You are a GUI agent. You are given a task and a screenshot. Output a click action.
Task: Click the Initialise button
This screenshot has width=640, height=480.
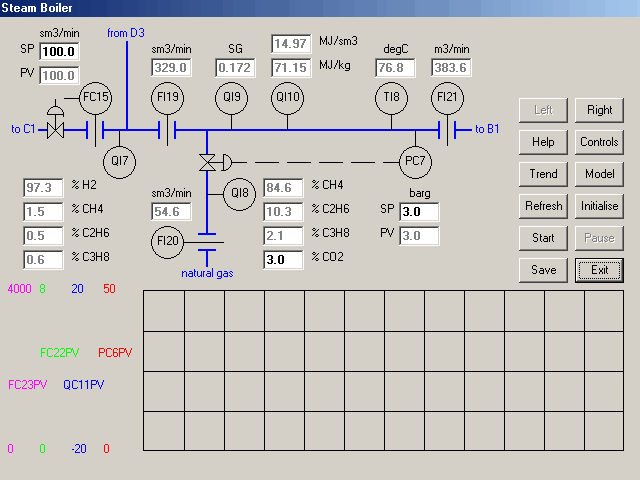click(x=599, y=206)
